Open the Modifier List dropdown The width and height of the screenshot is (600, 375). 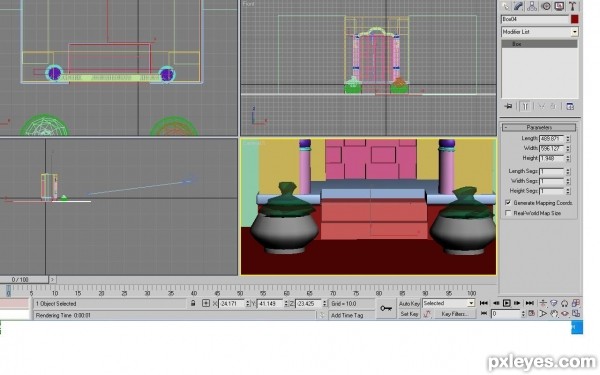540,32
